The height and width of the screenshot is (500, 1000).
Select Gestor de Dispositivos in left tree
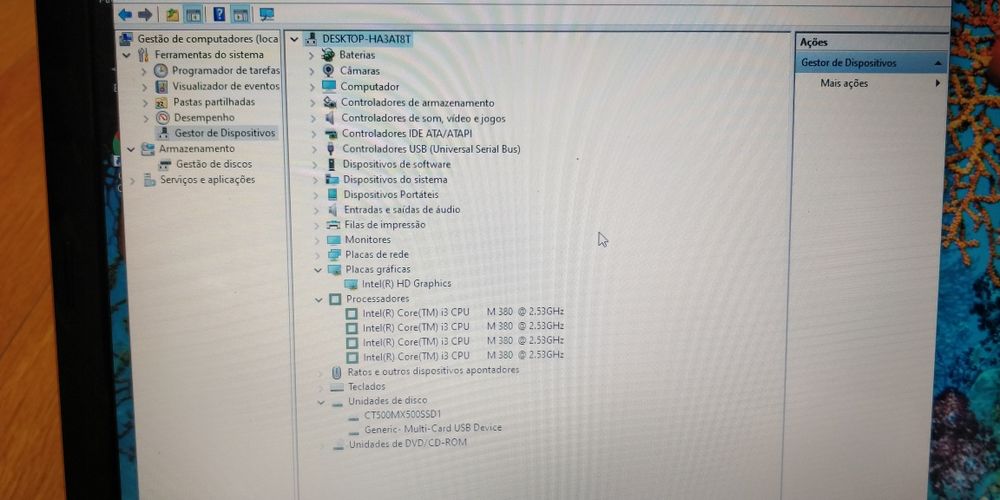pyautogui.click(x=225, y=133)
